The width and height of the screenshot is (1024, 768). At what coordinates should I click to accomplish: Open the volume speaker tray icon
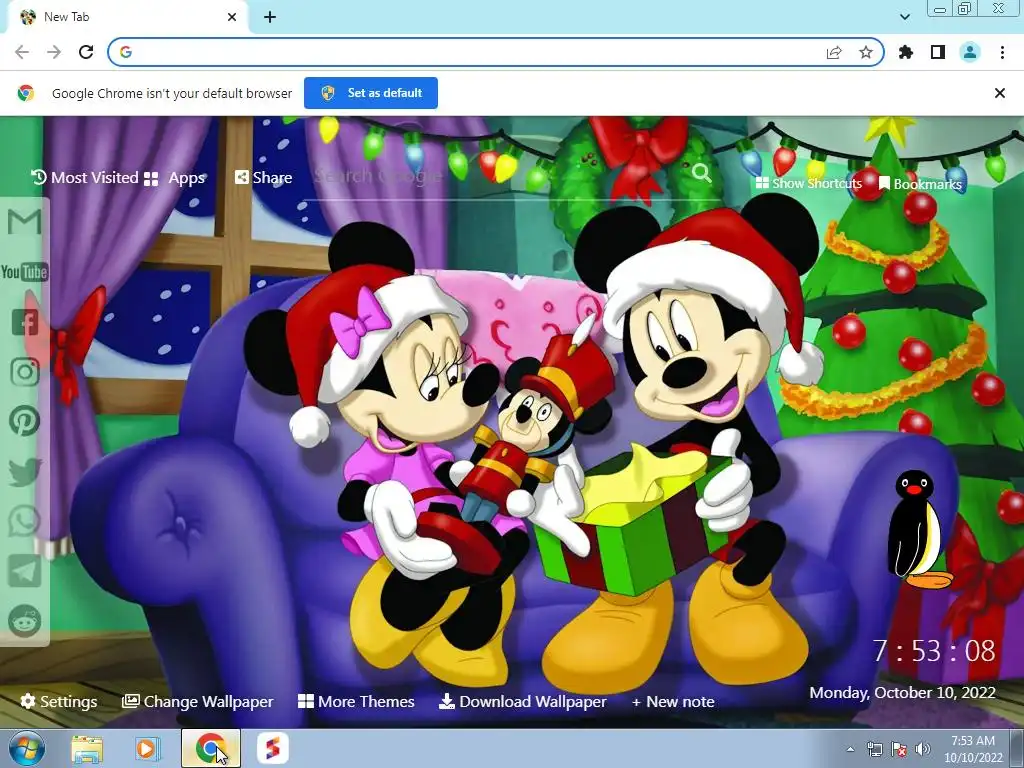click(922, 749)
